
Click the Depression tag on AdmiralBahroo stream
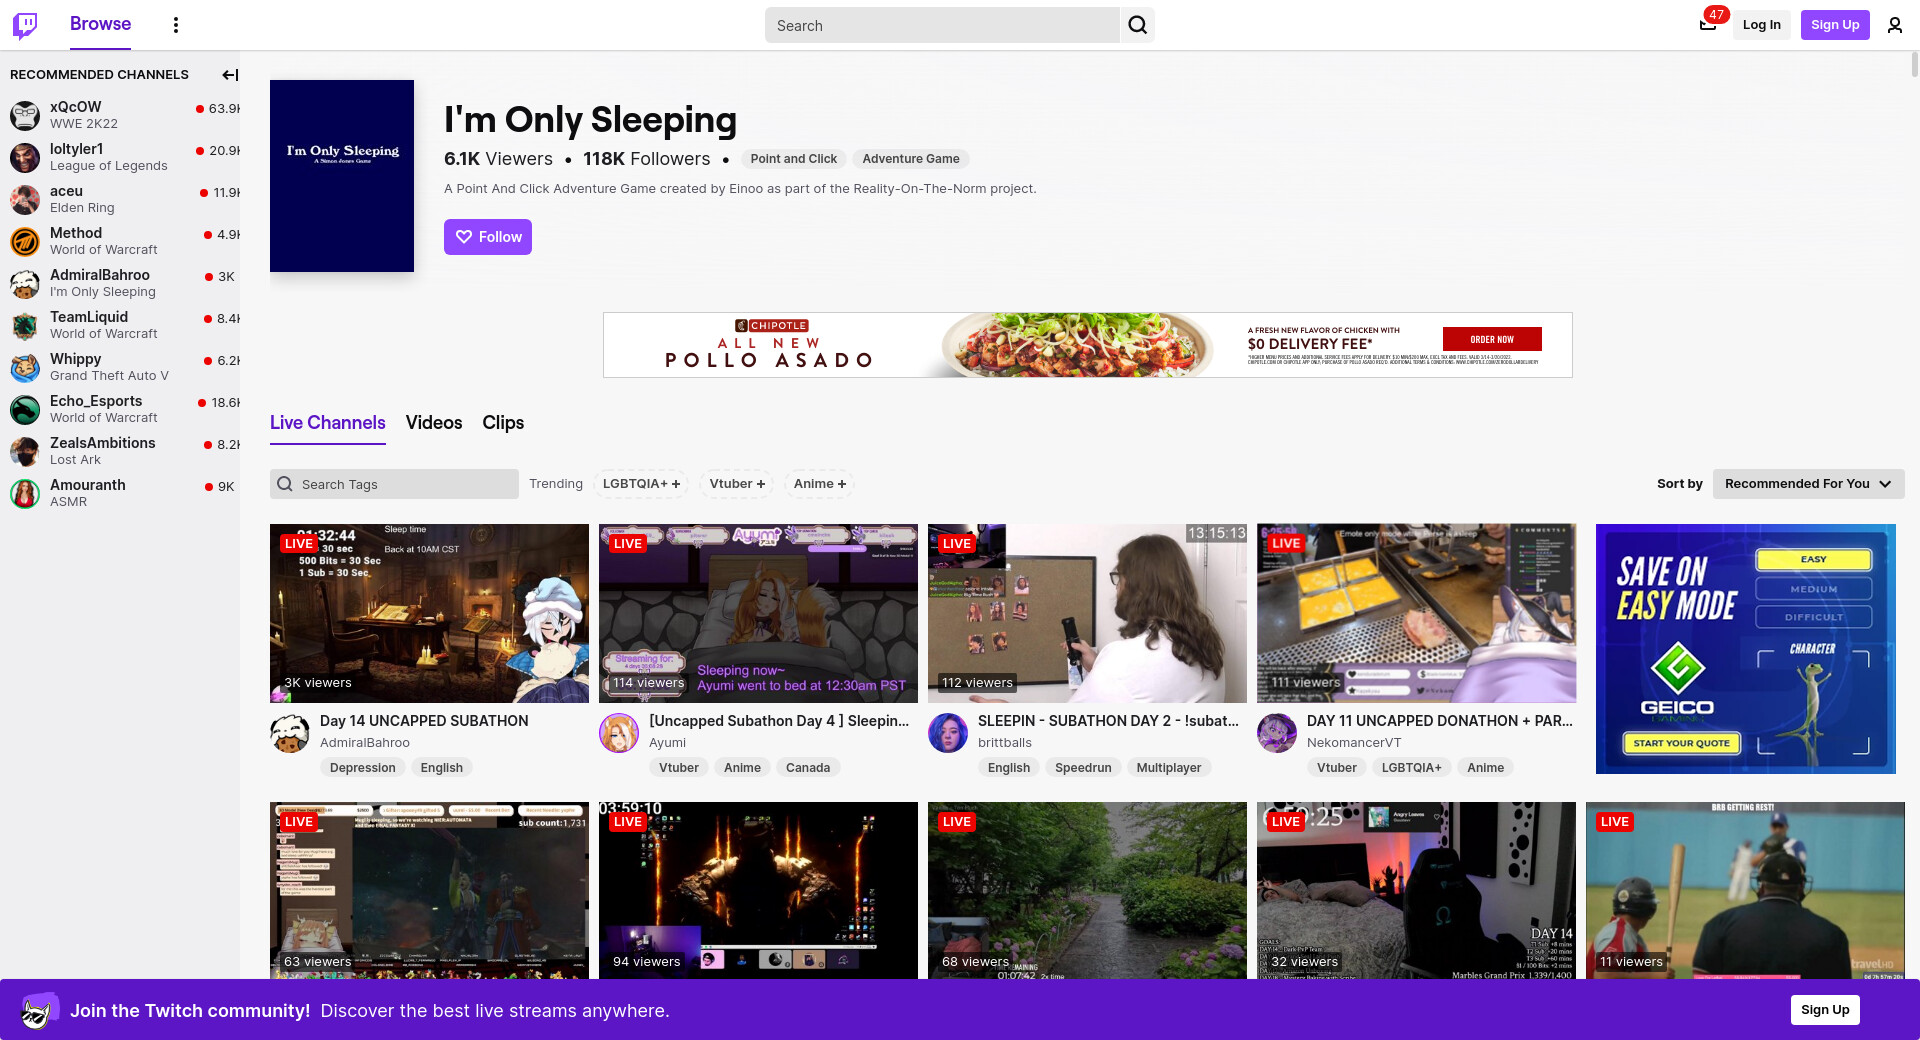point(363,768)
